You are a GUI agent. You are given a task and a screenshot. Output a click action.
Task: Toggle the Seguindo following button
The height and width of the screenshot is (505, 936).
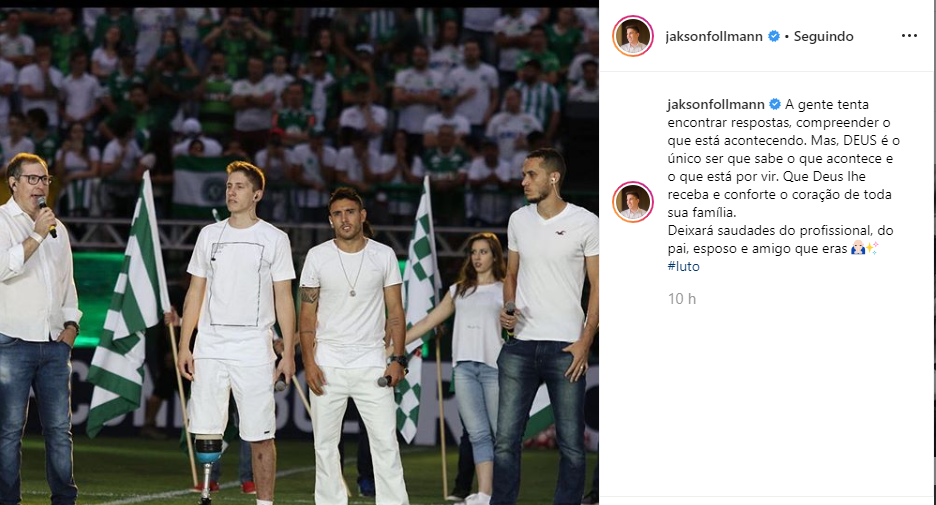[823, 36]
